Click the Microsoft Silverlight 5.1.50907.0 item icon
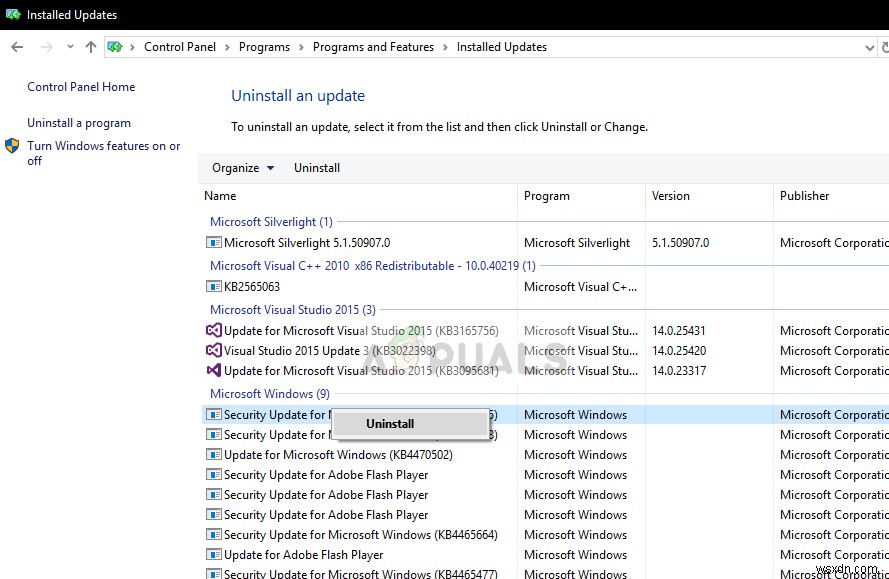Viewport: 889px width, 579px height. tap(213, 243)
